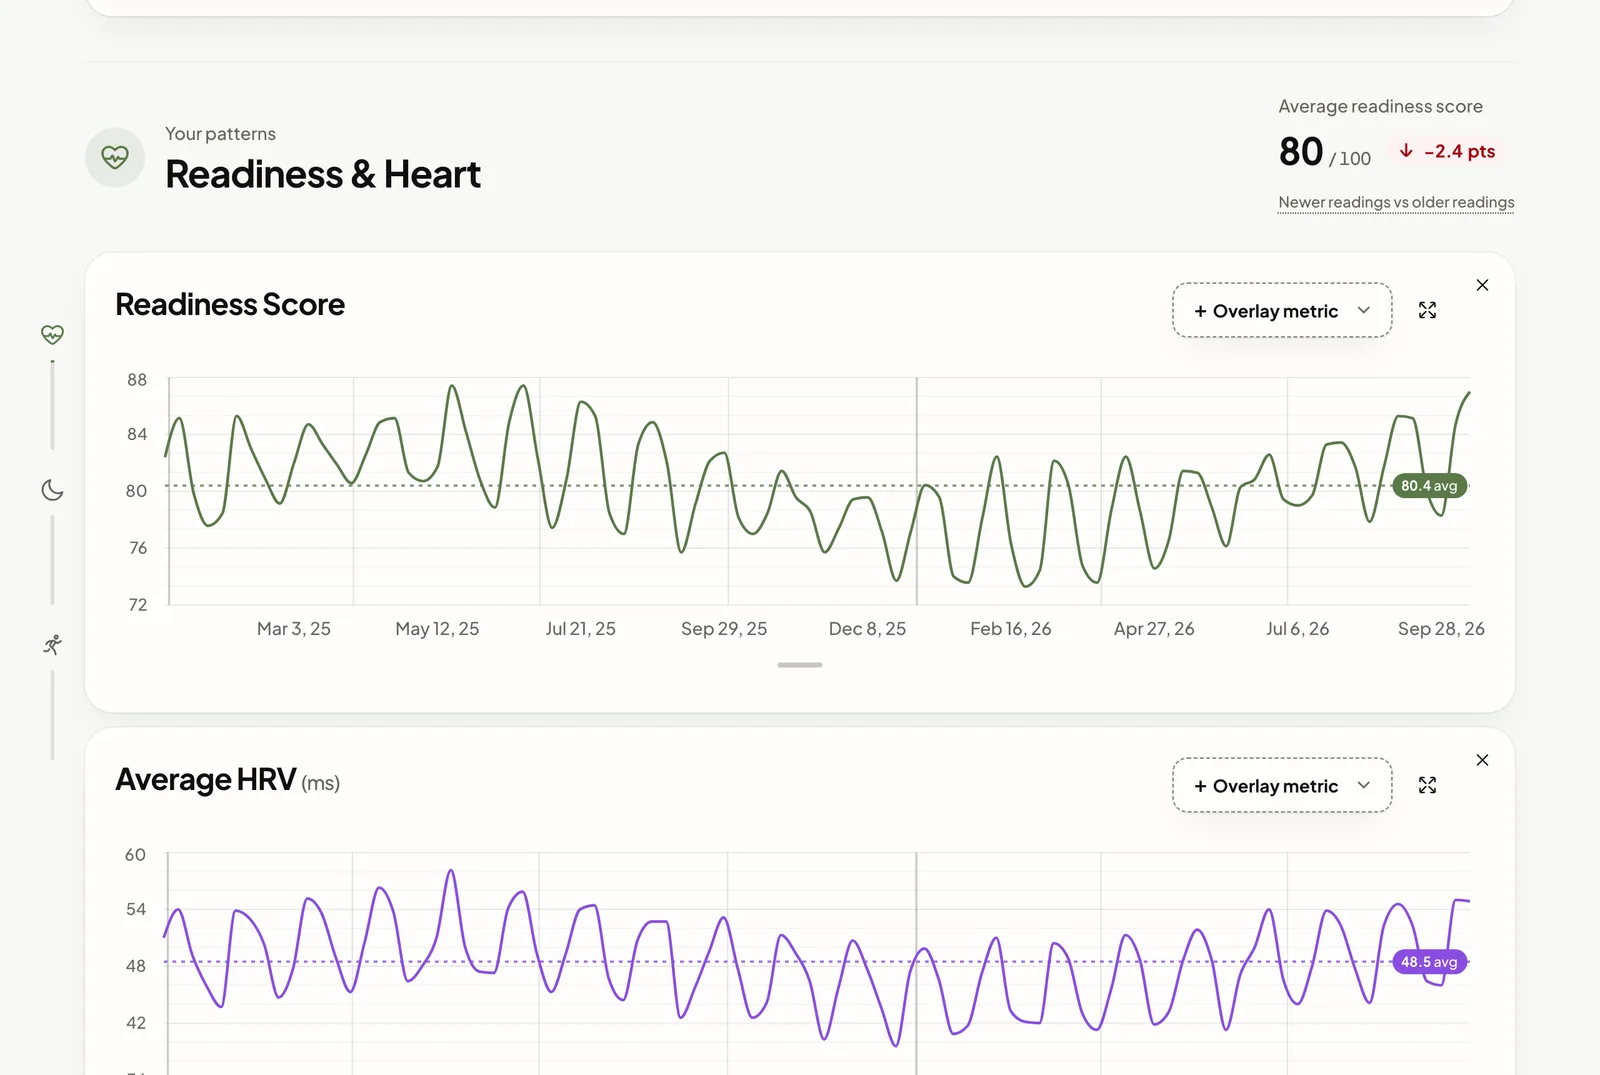Open Overlay metric dropdown on Readiness Score
1600x1075 pixels.
pyautogui.click(x=1282, y=310)
